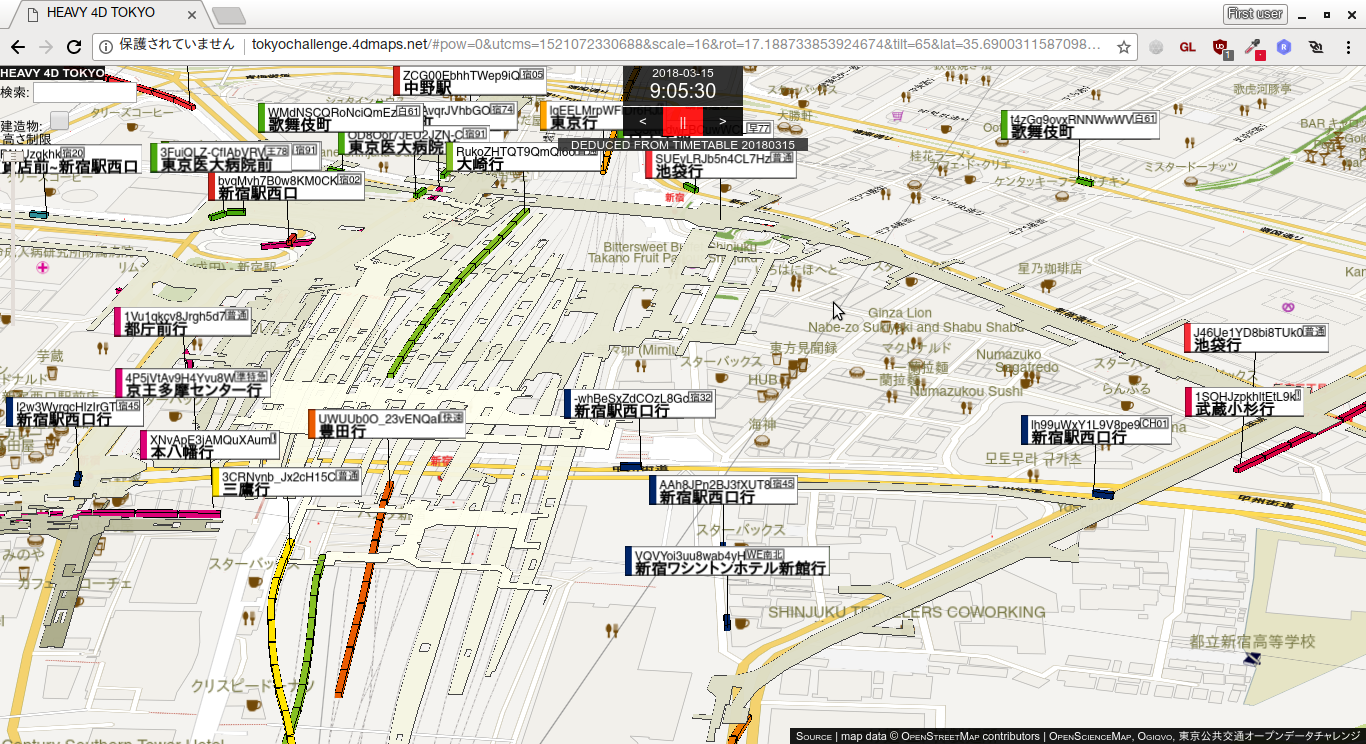Select the 三鷹行 train label
The image size is (1366, 744).
click(x=287, y=482)
